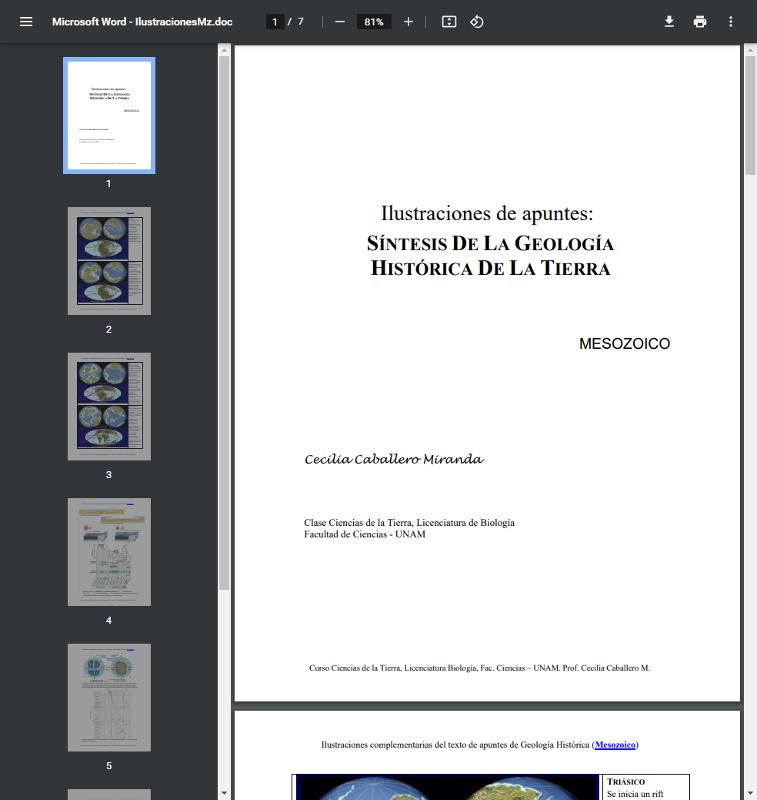Download the PDF file
757x800 pixels.
point(669,22)
